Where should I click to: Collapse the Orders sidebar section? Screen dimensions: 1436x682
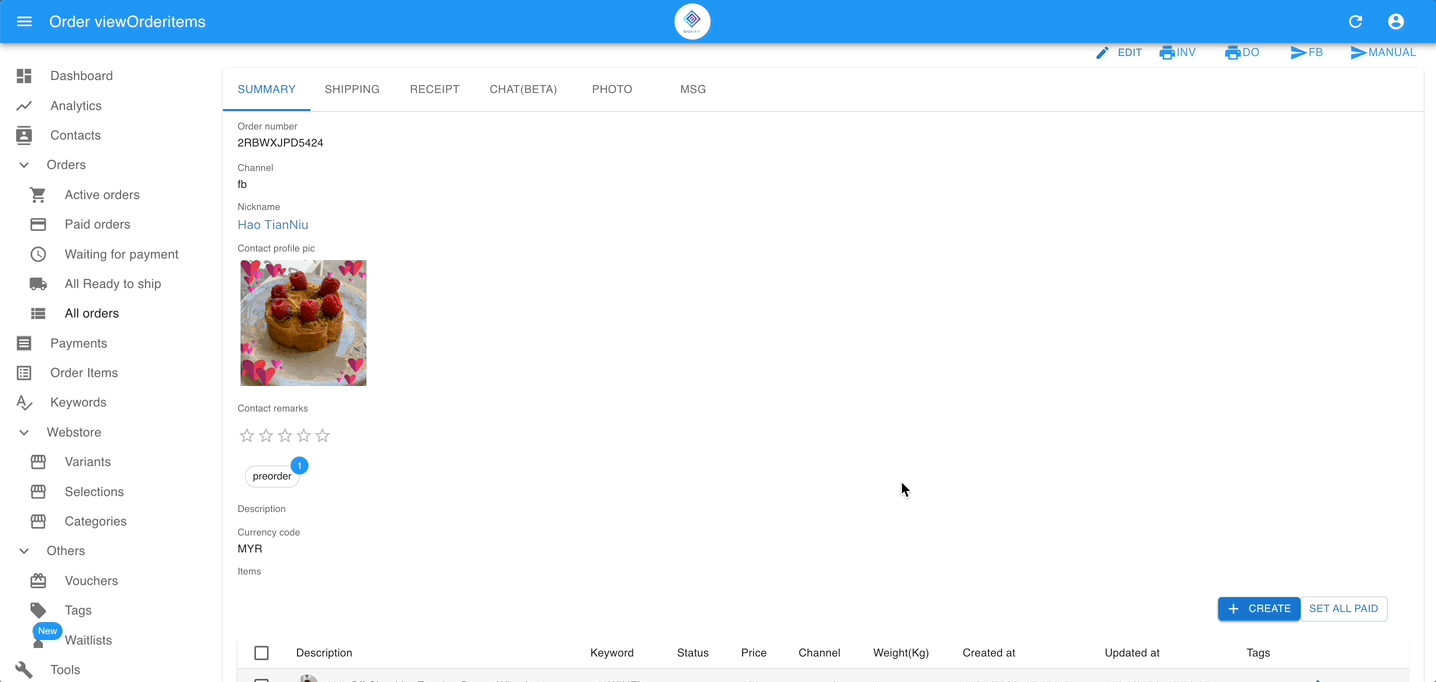24,165
